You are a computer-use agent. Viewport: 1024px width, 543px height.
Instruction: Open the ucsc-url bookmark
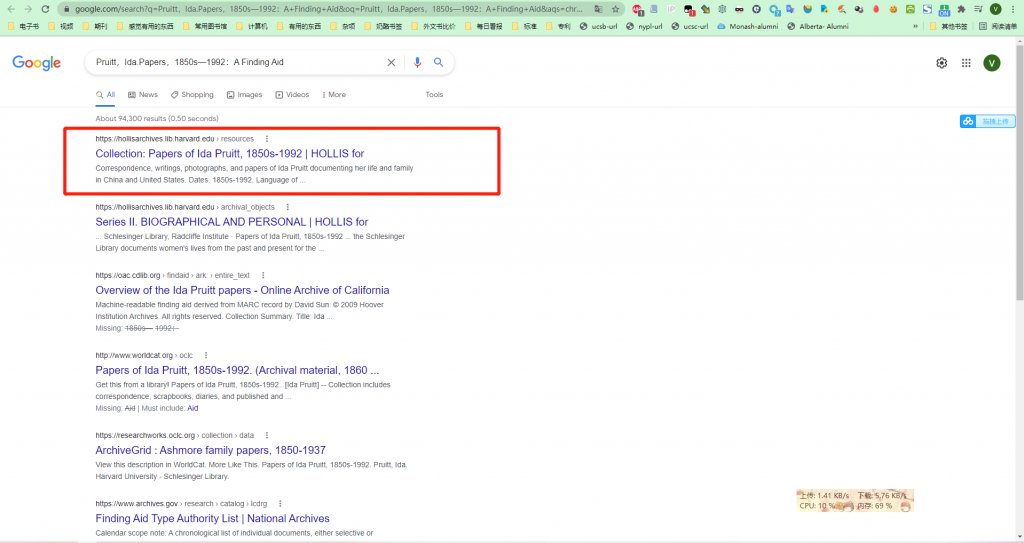tap(690, 26)
